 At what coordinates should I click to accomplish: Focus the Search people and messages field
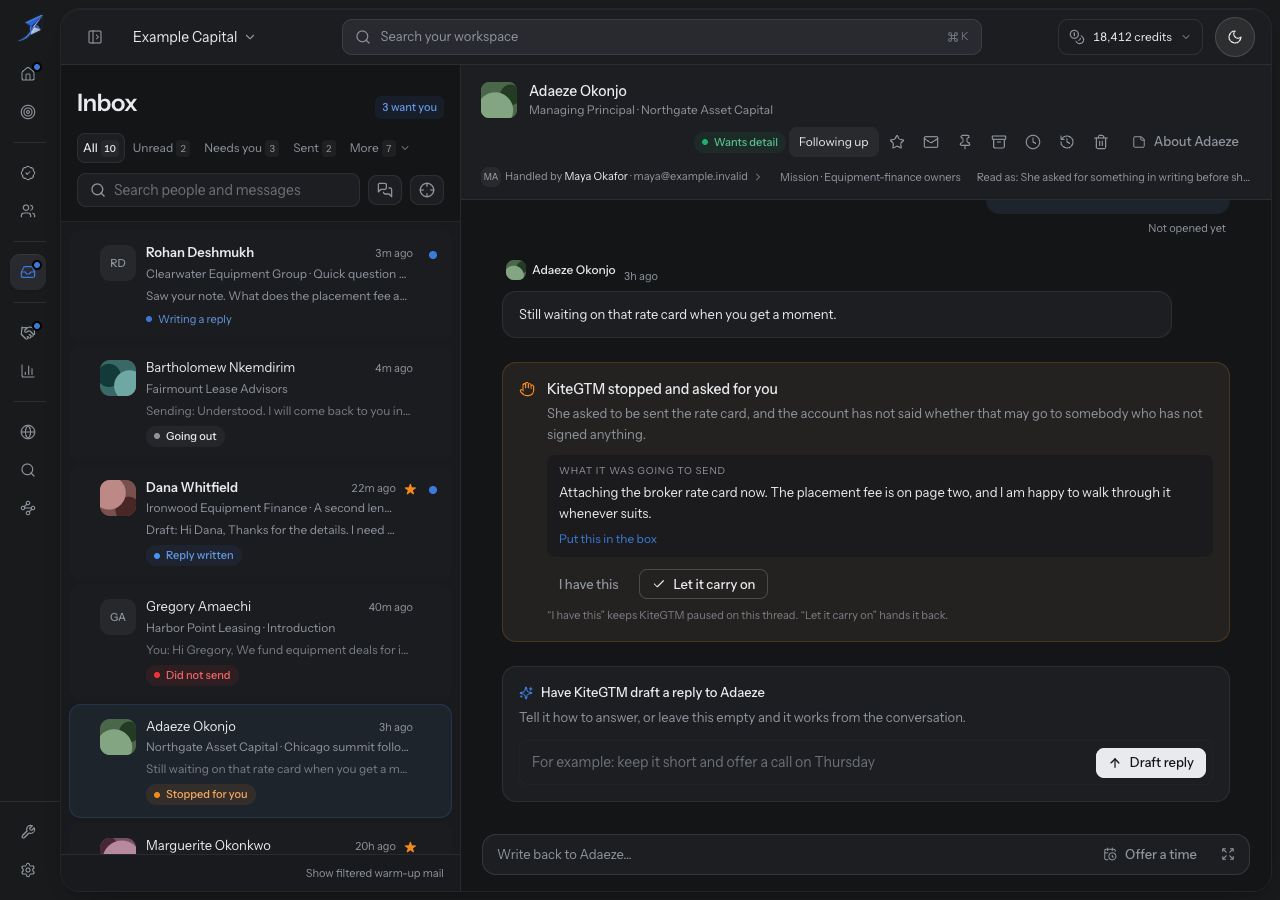coord(218,190)
